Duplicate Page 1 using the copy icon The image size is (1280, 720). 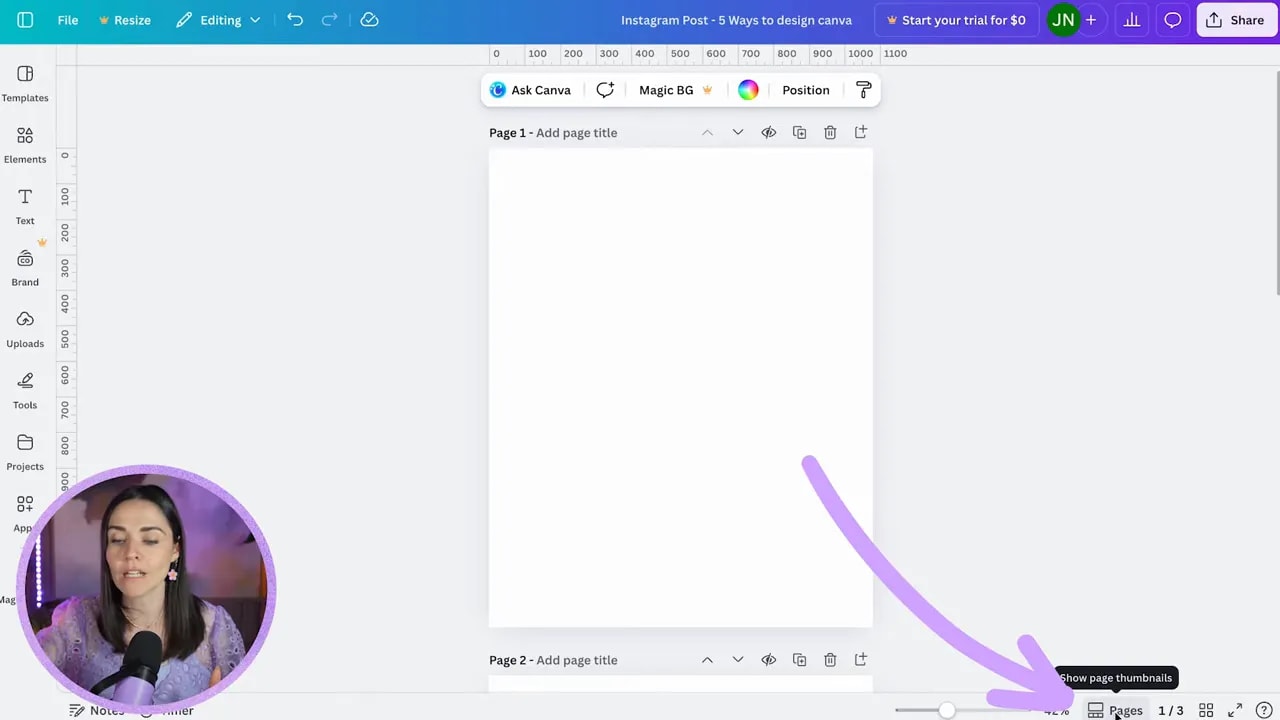point(799,132)
